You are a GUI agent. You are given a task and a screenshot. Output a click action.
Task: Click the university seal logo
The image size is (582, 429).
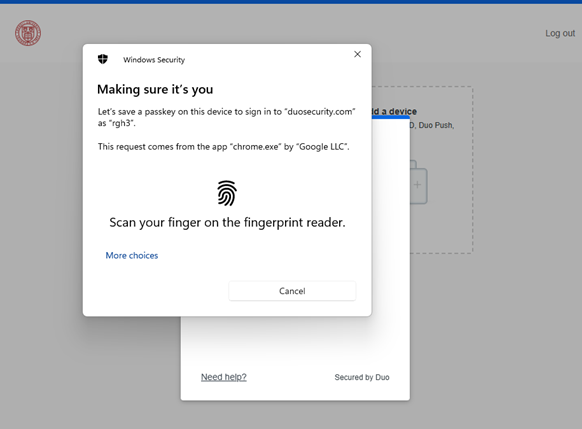point(28,33)
